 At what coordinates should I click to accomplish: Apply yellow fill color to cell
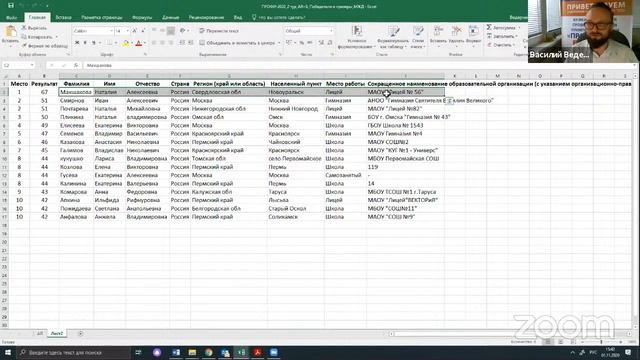[126, 43]
